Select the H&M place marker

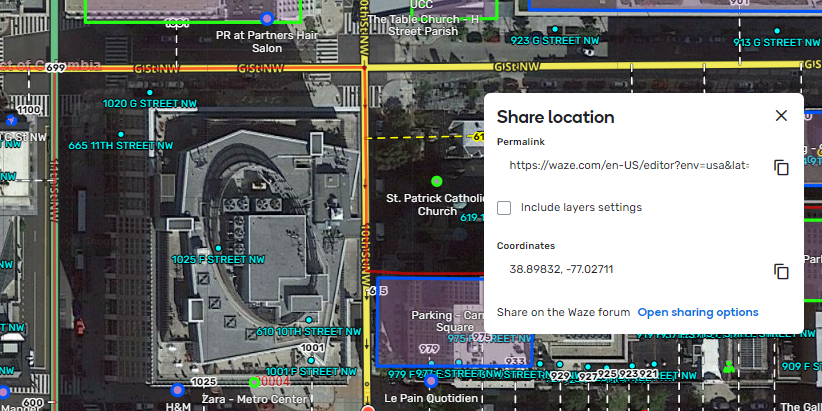point(177,390)
